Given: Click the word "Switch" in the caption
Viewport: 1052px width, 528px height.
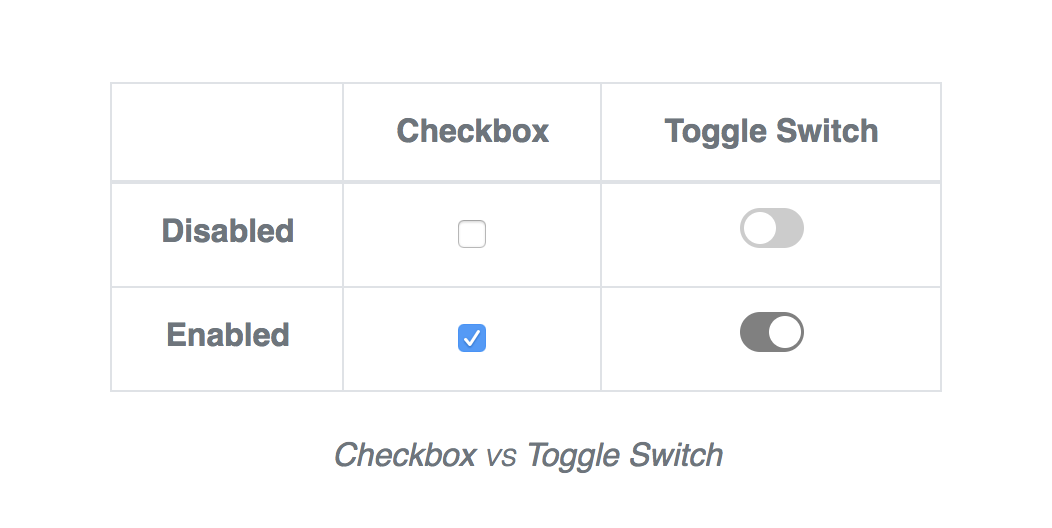Looking at the screenshot, I should tap(675, 455).
